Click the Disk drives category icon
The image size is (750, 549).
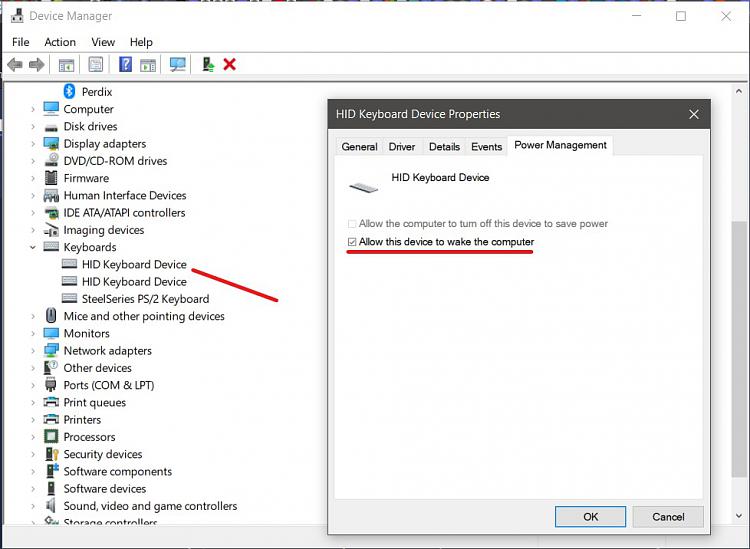click(51, 127)
